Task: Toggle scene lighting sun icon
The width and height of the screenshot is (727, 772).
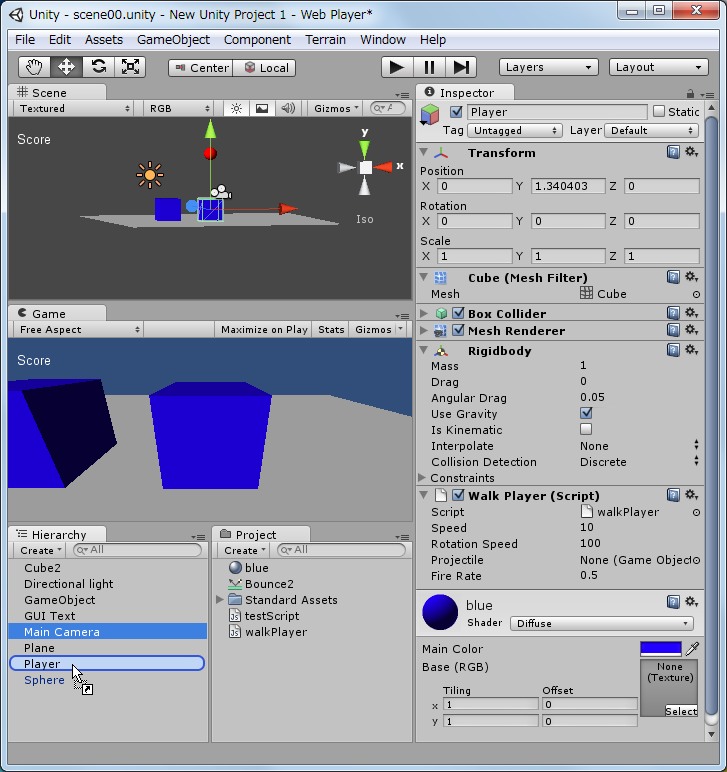Action: pos(236,108)
